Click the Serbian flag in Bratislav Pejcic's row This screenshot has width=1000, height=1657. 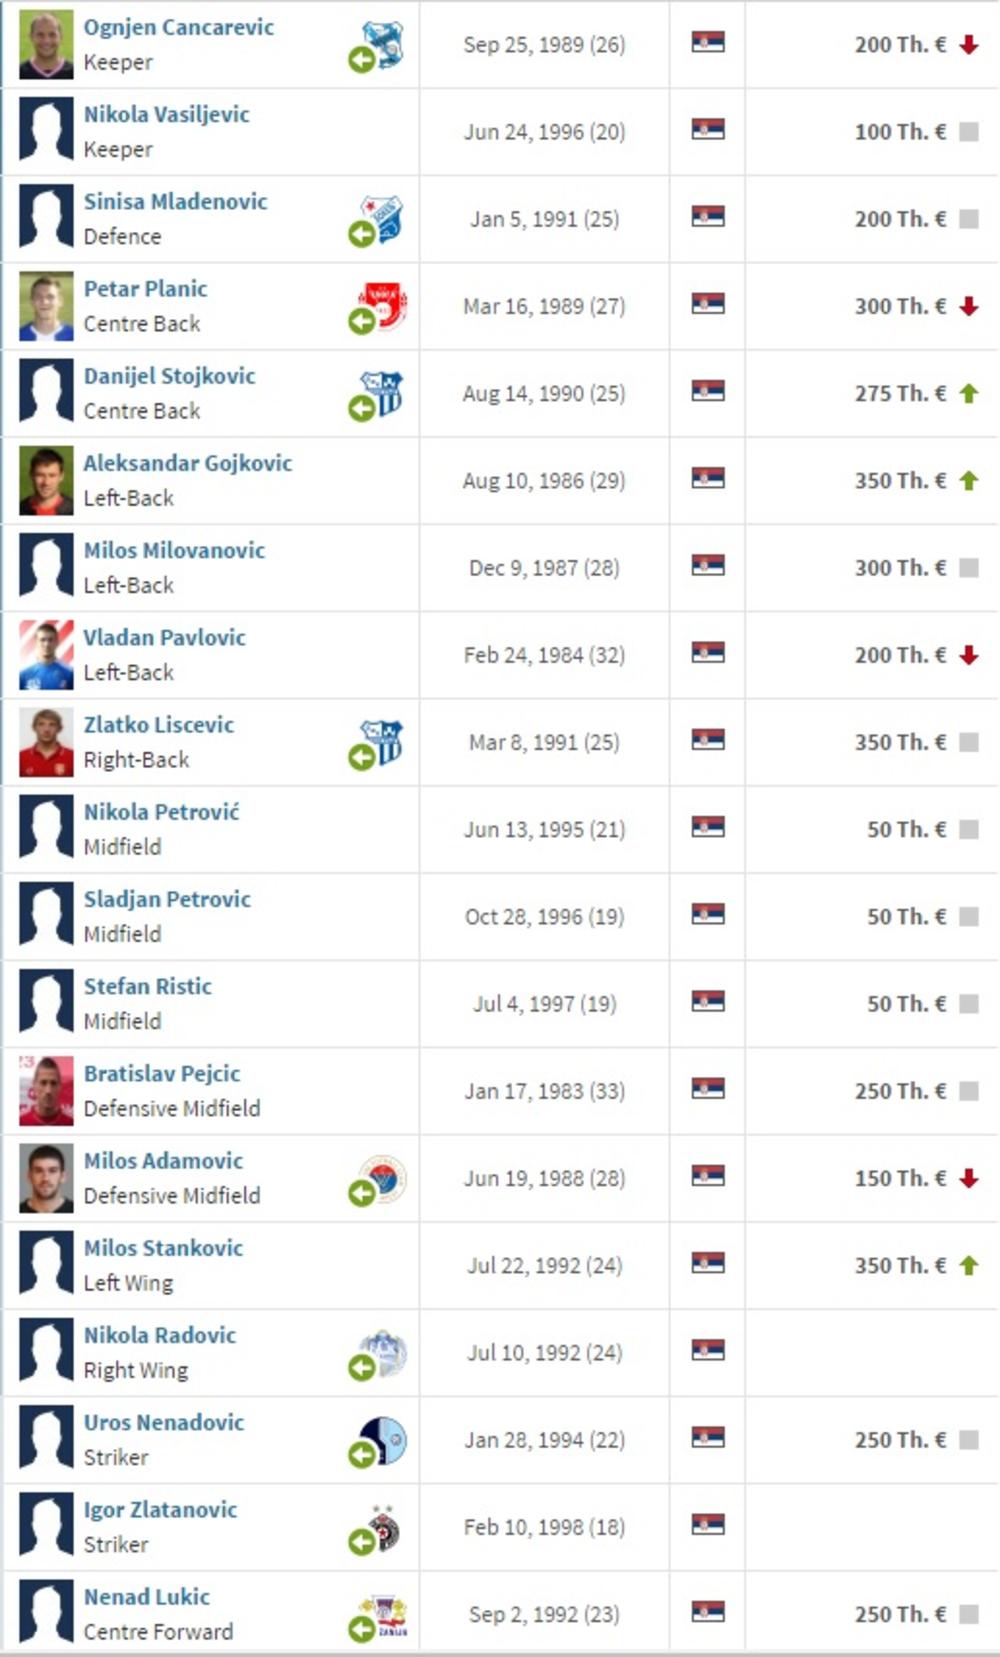click(x=707, y=1088)
